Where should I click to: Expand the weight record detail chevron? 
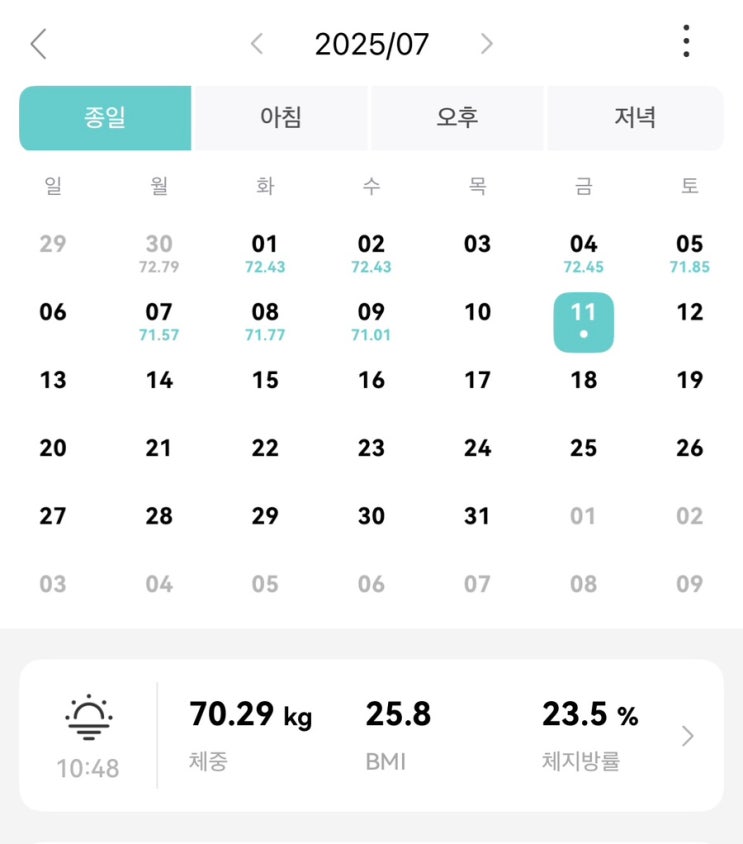tap(687, 737)
